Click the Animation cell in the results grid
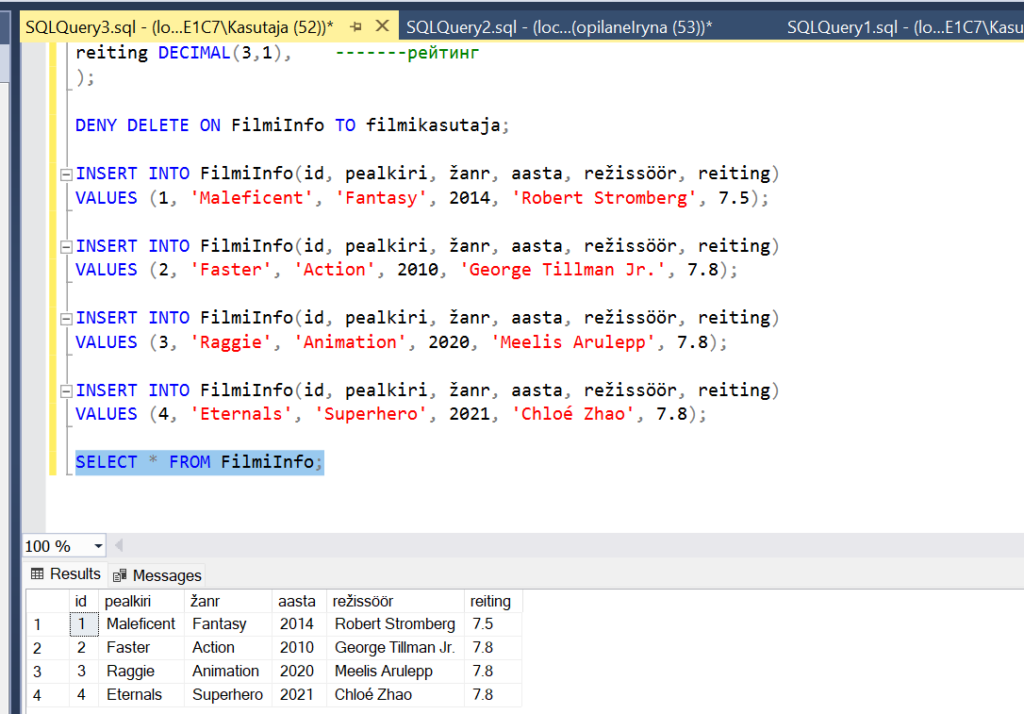Image resolution: width=1024 pixels, height=714 pixels. tap(228, 672)
